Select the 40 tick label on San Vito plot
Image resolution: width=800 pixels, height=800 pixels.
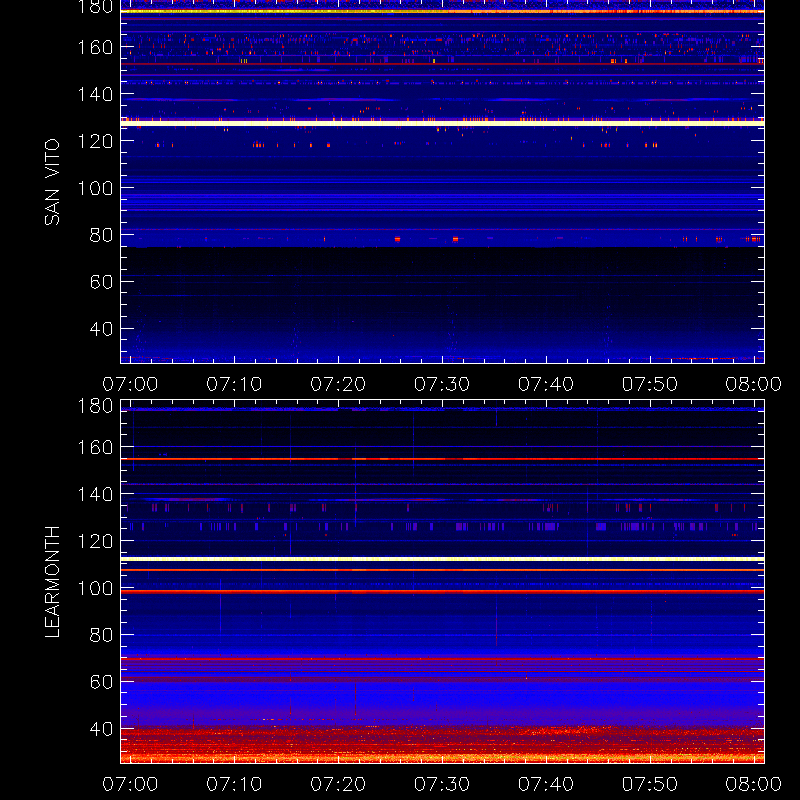pos(101,329)
